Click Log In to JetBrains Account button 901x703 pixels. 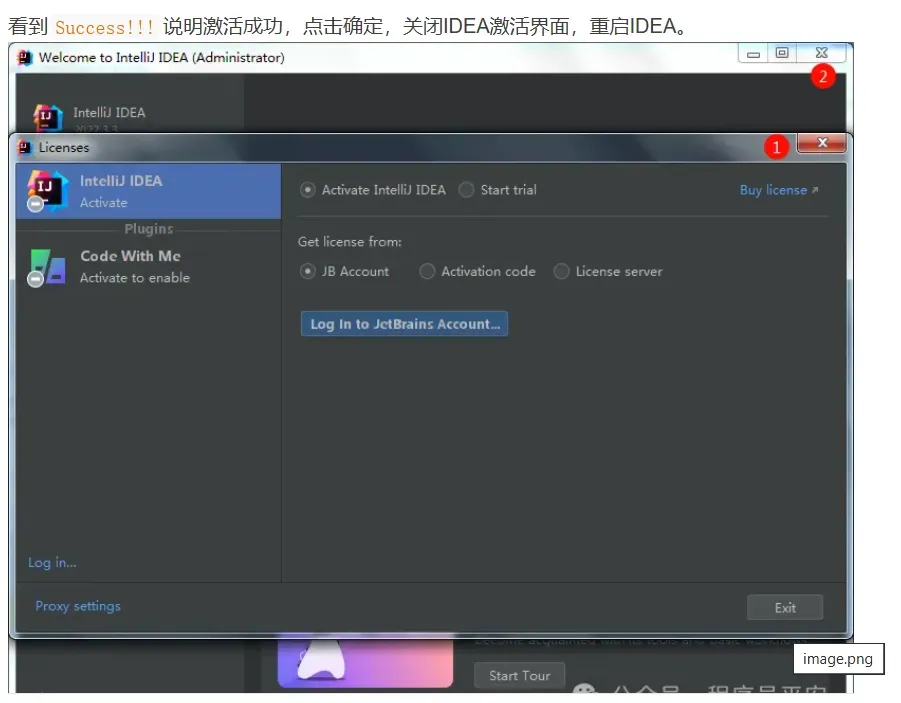point(405,324)
